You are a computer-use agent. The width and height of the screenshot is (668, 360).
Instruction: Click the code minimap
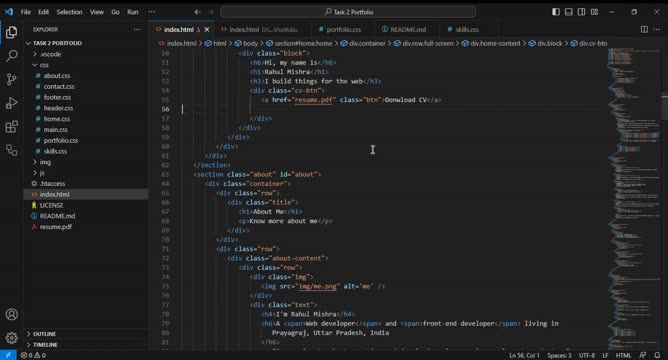coord(634,199)
